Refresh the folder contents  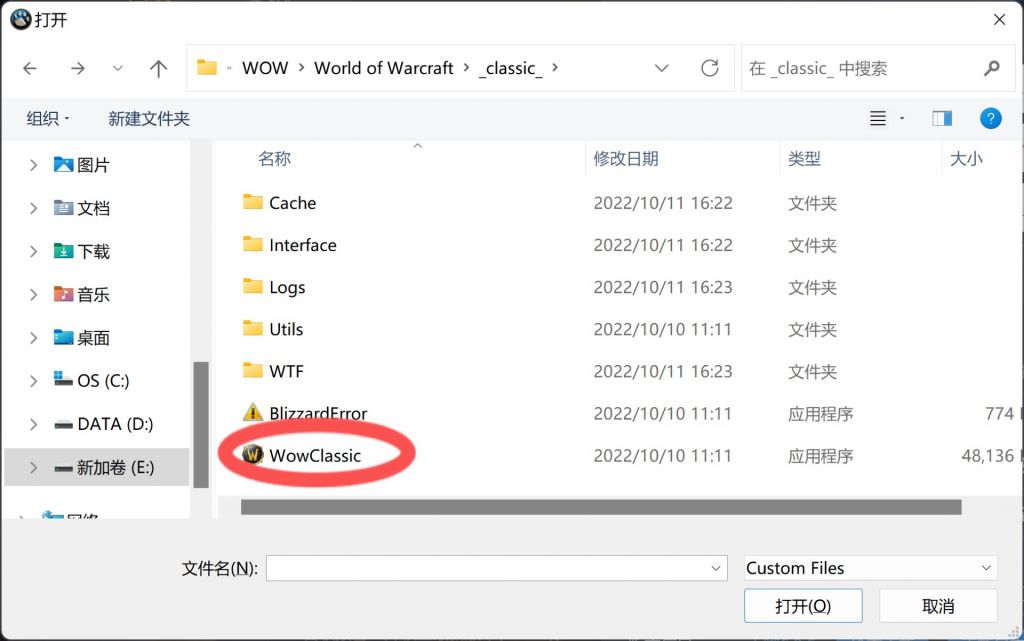tap(710, 68)
